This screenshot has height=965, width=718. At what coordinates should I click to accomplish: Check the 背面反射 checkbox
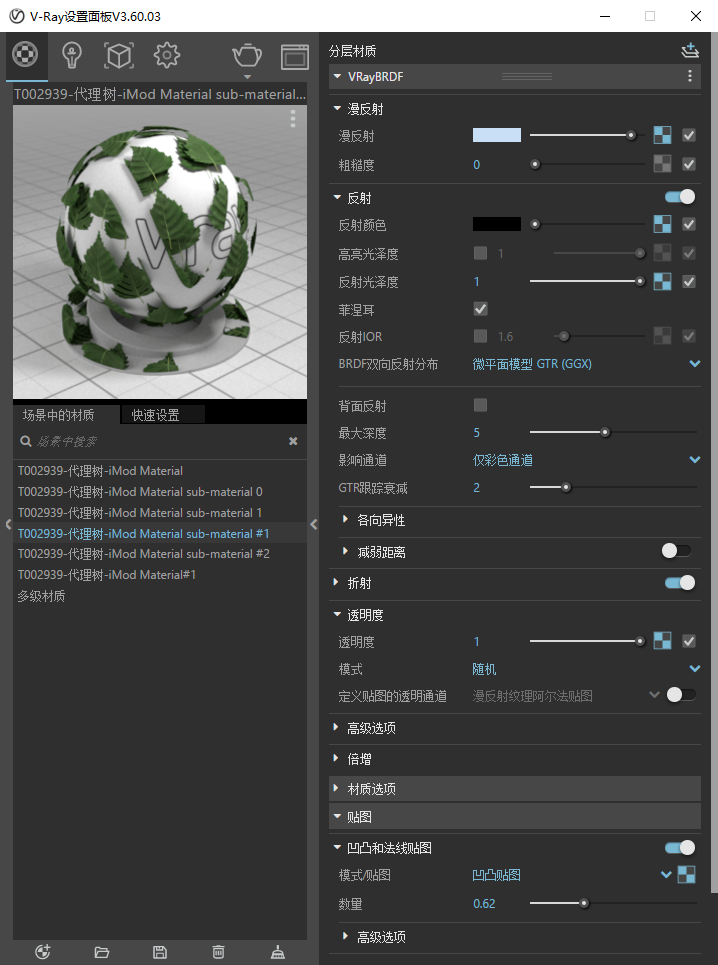pos(481,405)
